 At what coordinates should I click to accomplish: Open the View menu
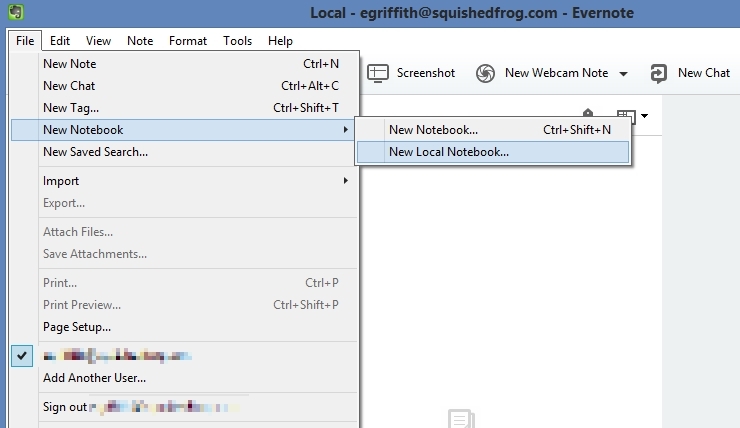[98, 41]
